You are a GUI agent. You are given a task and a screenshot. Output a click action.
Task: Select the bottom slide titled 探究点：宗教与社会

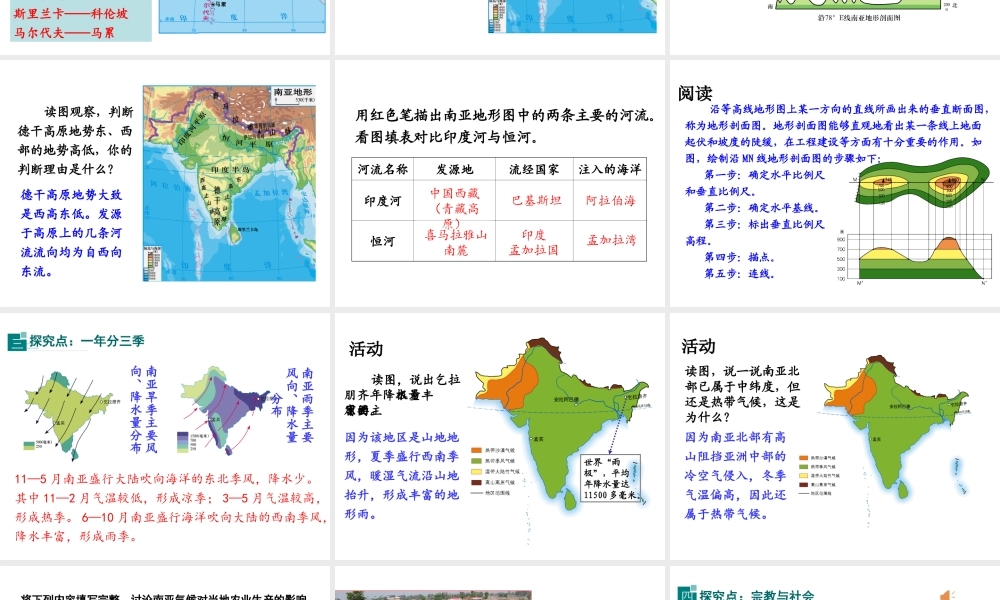point(835,583)
